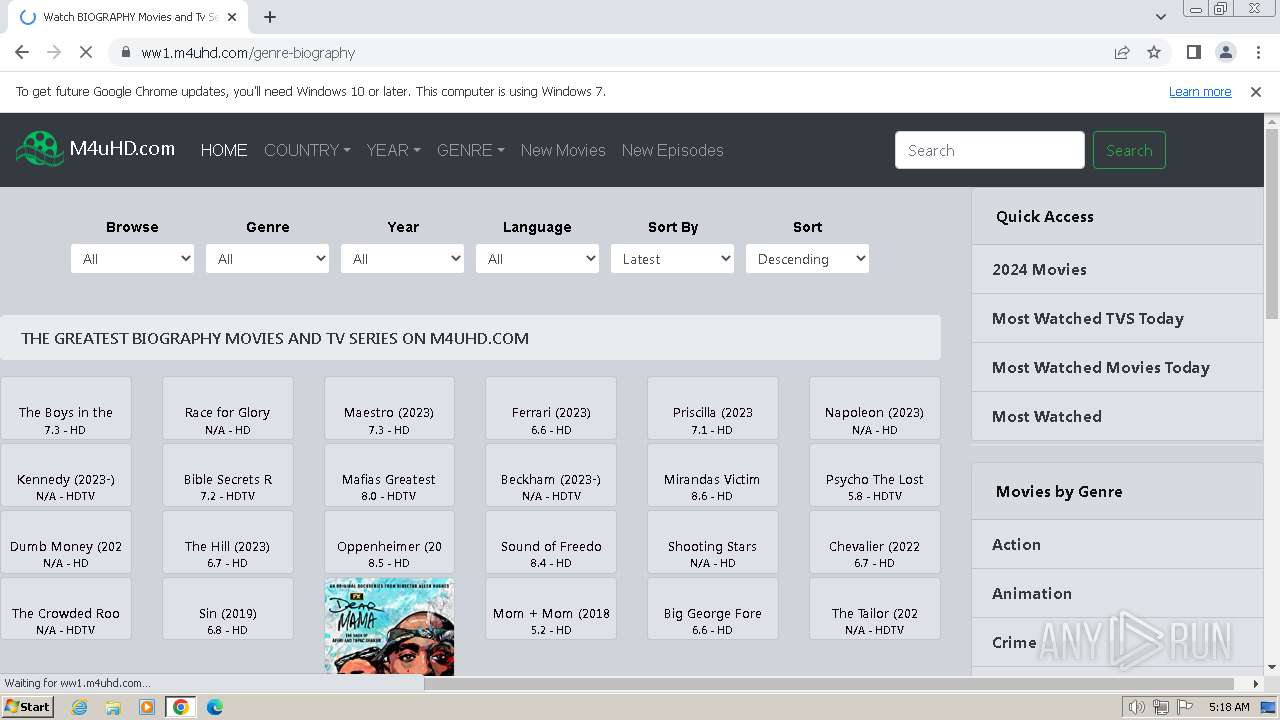Open the Action genre link
This screenshot has height=720, width=1280.
pos(1117,544)
